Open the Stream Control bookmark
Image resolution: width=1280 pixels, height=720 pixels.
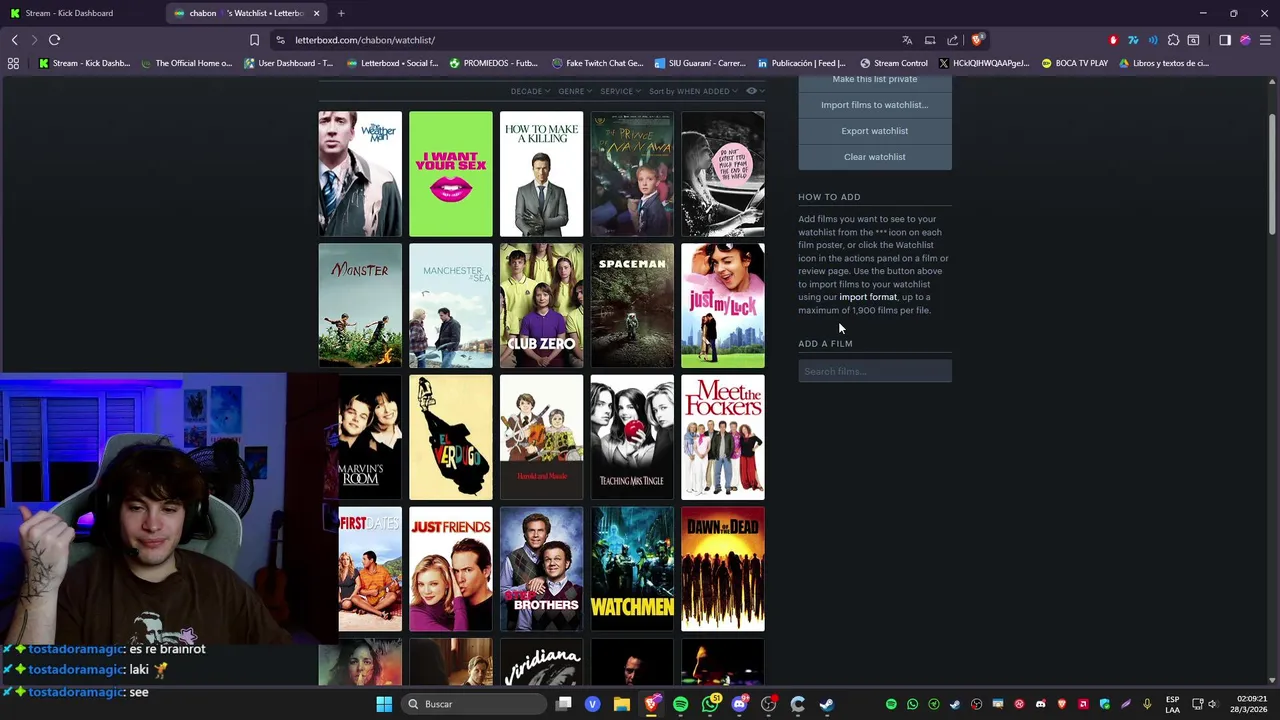[x=893, y=63]
